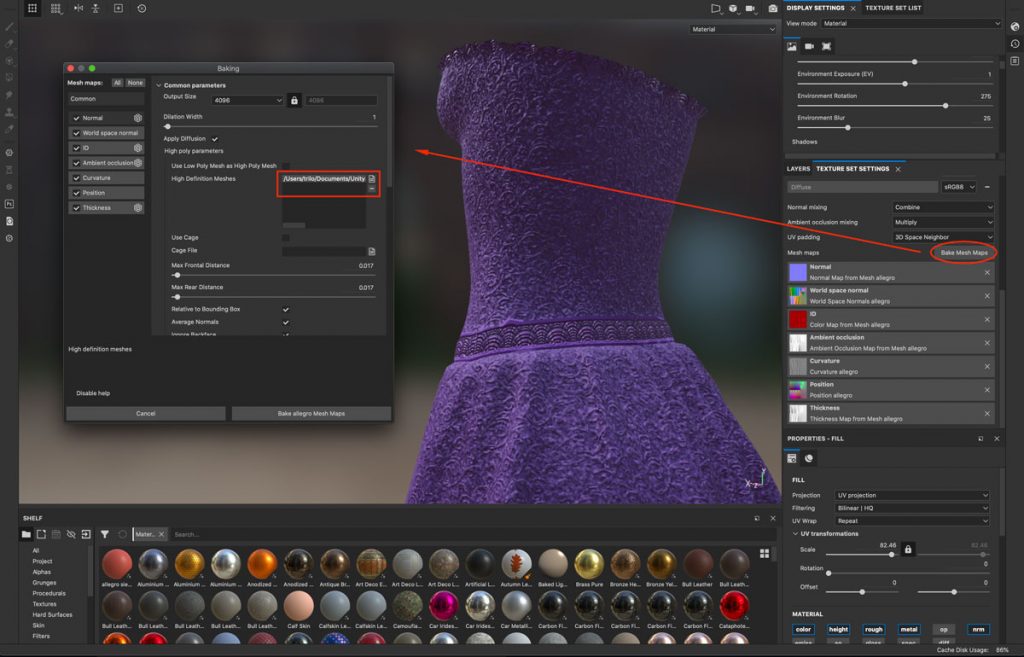Adjust the Dilation Width slider

(x=168, y=127)
